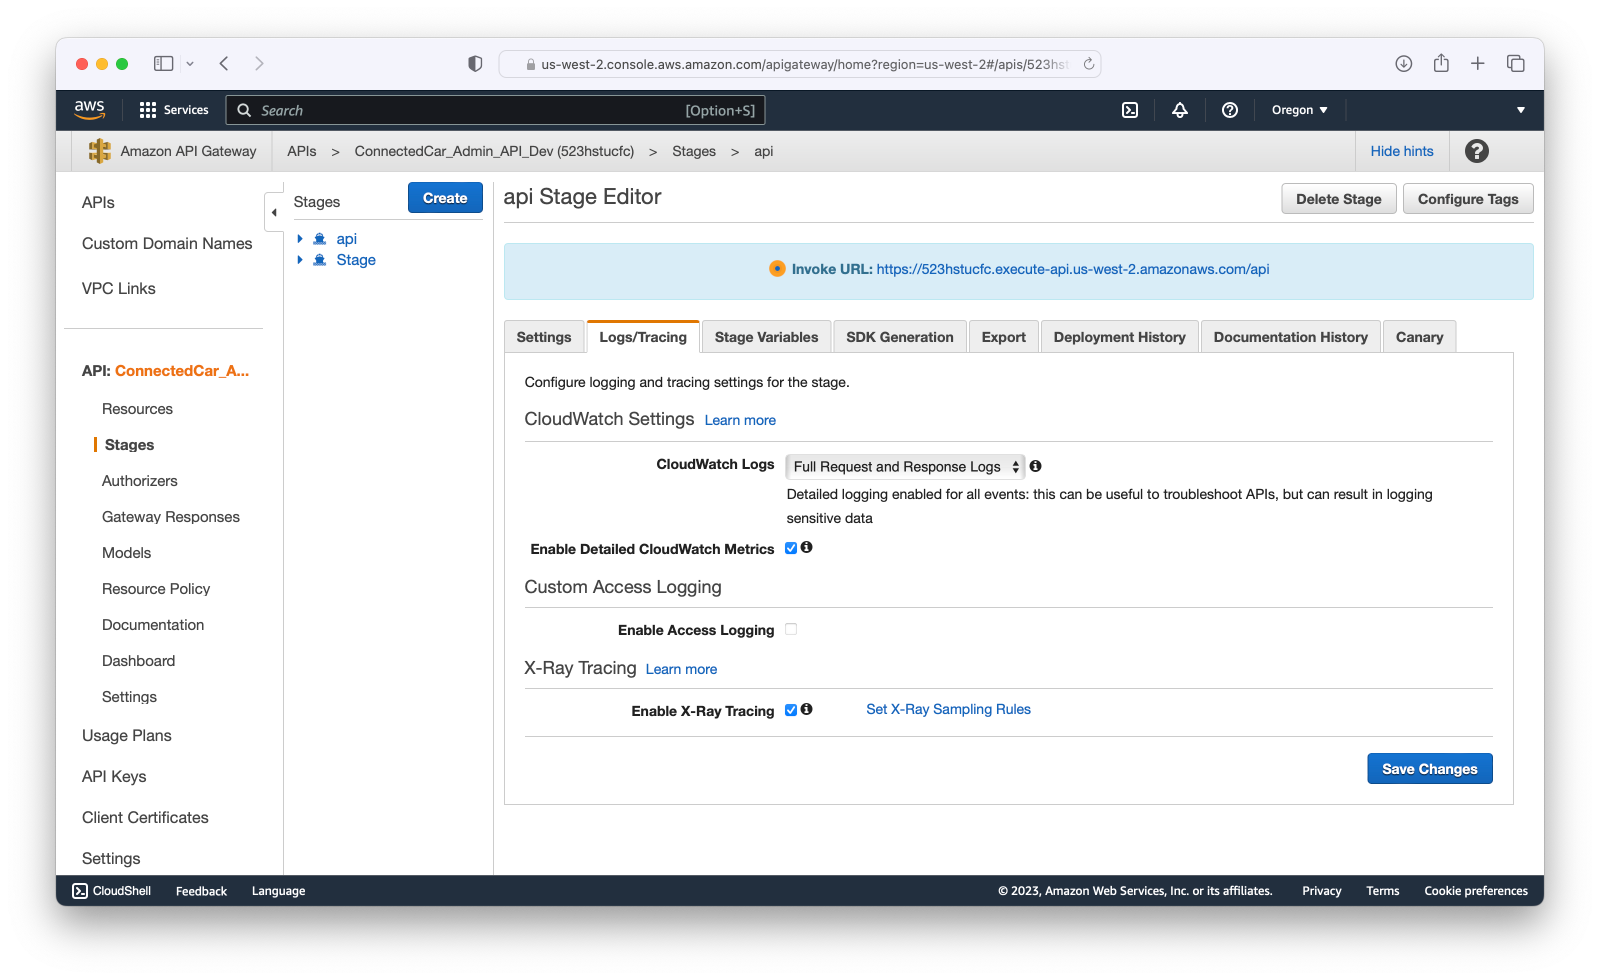Click info icon beside X-Ray Tracing checkbox
The width and height of the screenshot is (1600, 980).
(806, 709)
